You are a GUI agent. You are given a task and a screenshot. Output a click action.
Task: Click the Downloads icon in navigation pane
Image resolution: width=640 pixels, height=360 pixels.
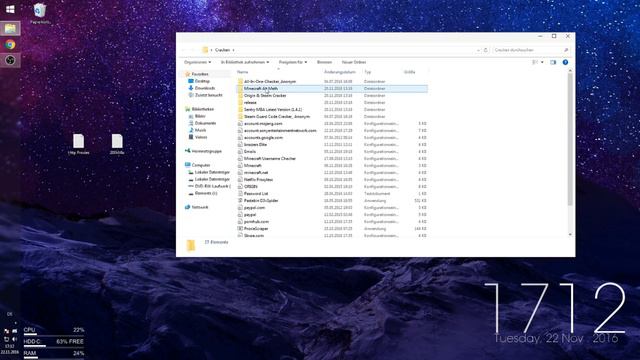pyautogui.click(x=191, y=88)
